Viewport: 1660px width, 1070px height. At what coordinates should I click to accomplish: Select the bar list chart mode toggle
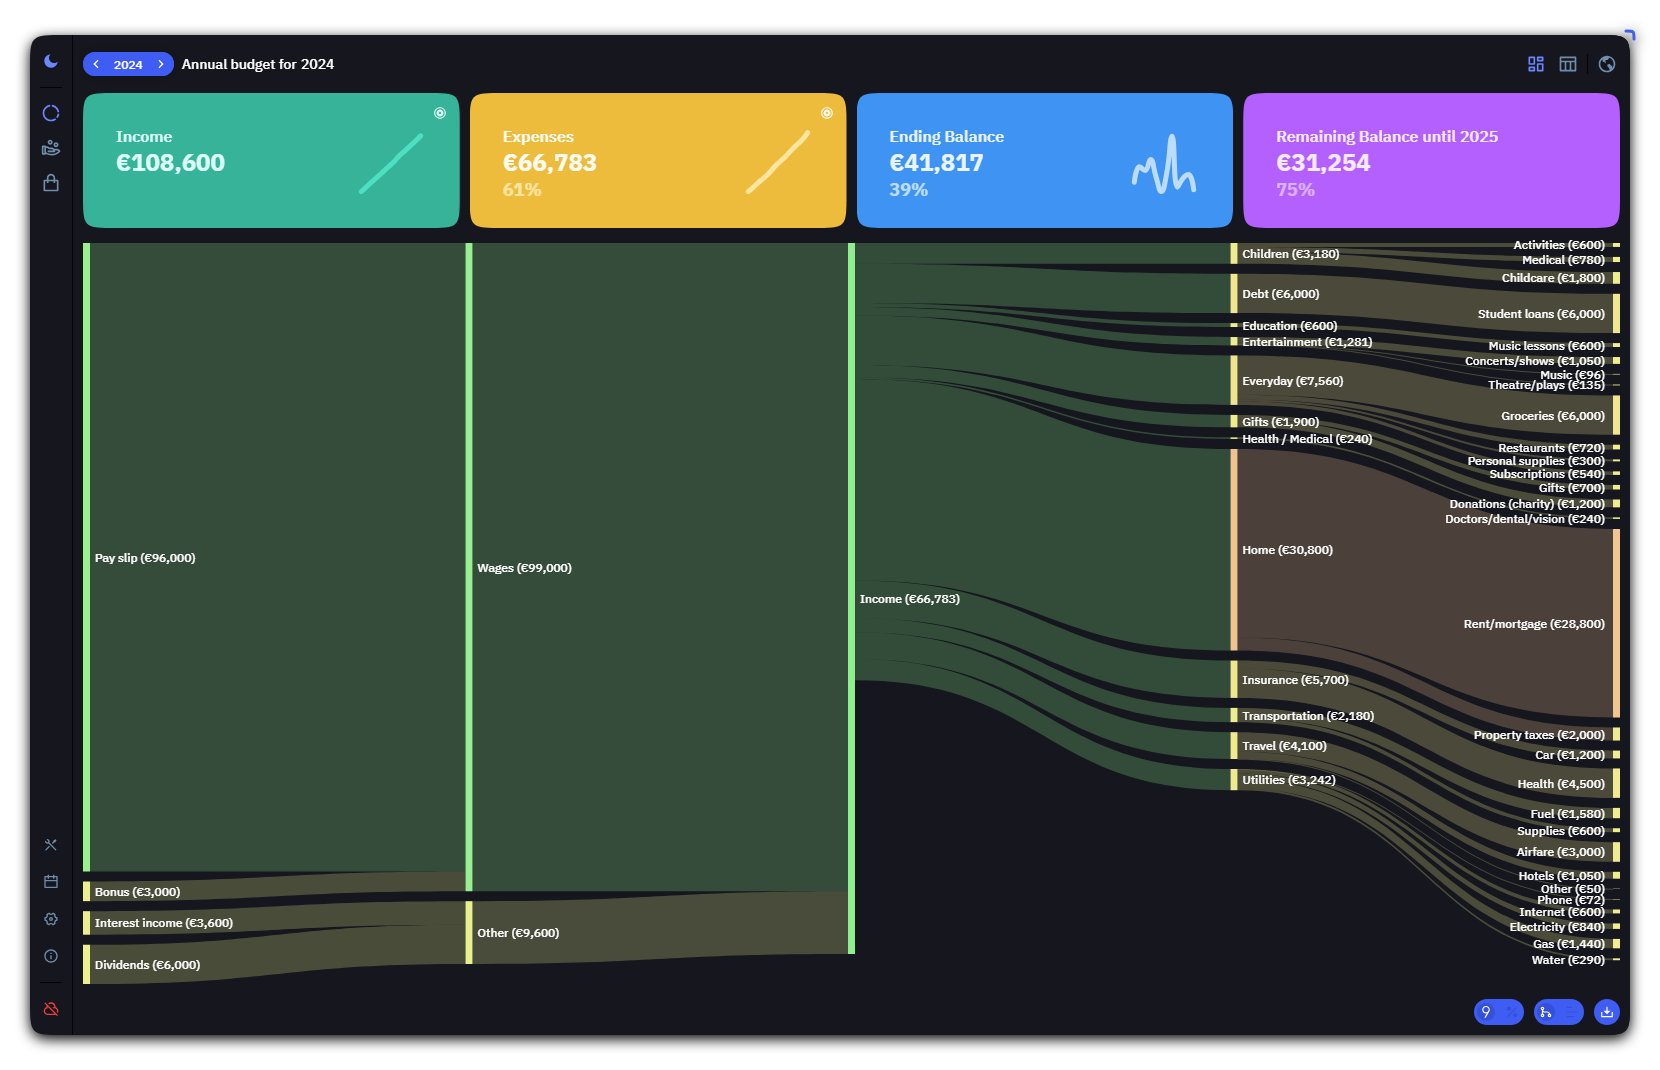click(1572, 1012)
